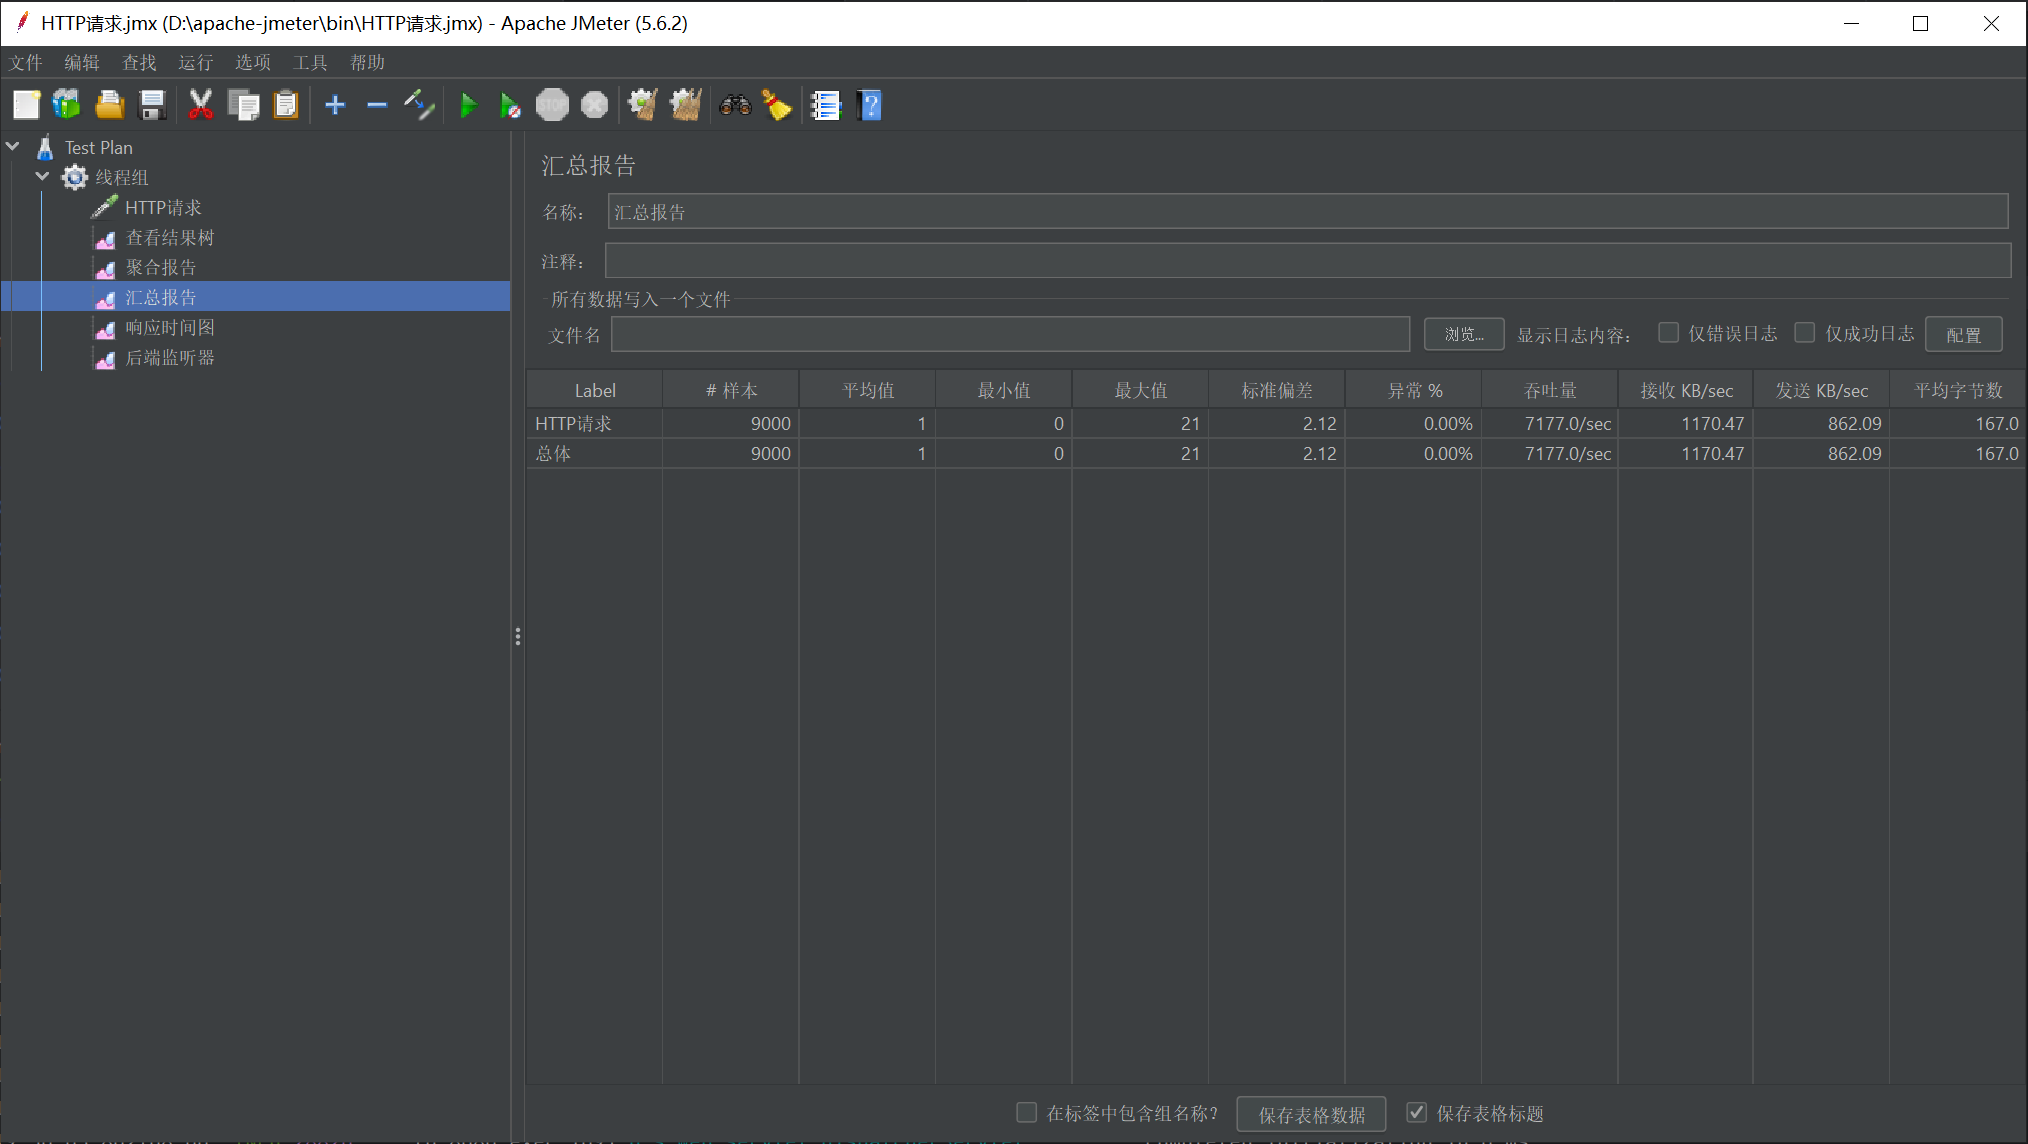The width and height of the screenshot is (2028, 1144).
Task: Click the 接收 KB/sec column header
Action: coord(1686,390)
